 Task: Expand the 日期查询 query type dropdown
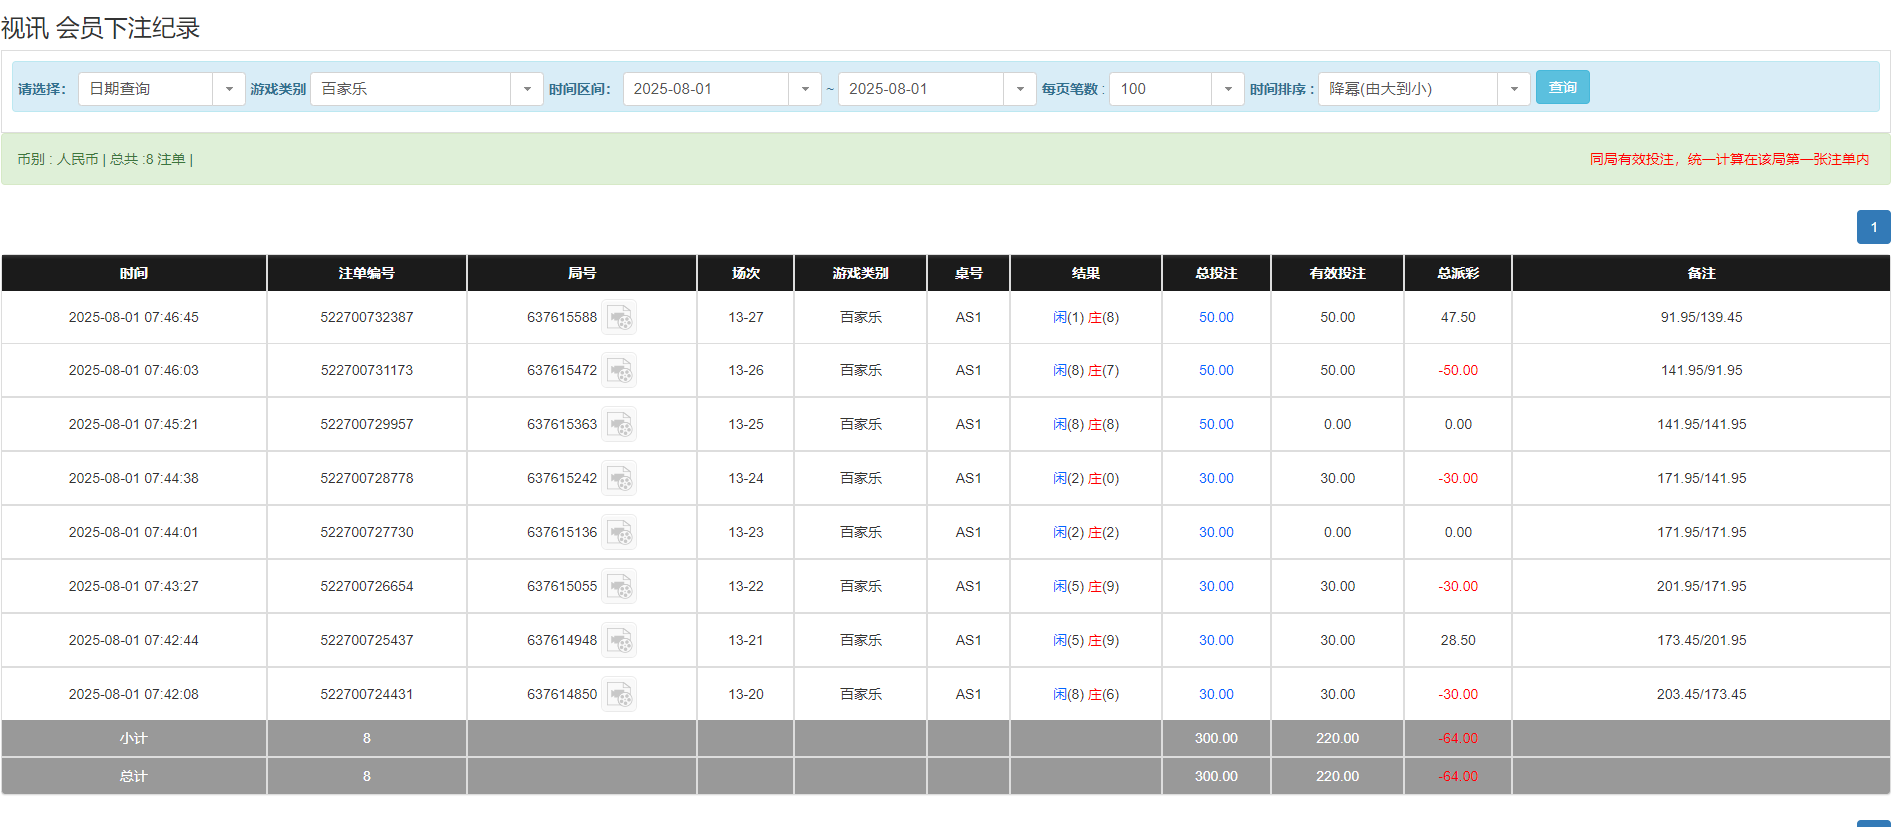(228, 89)
